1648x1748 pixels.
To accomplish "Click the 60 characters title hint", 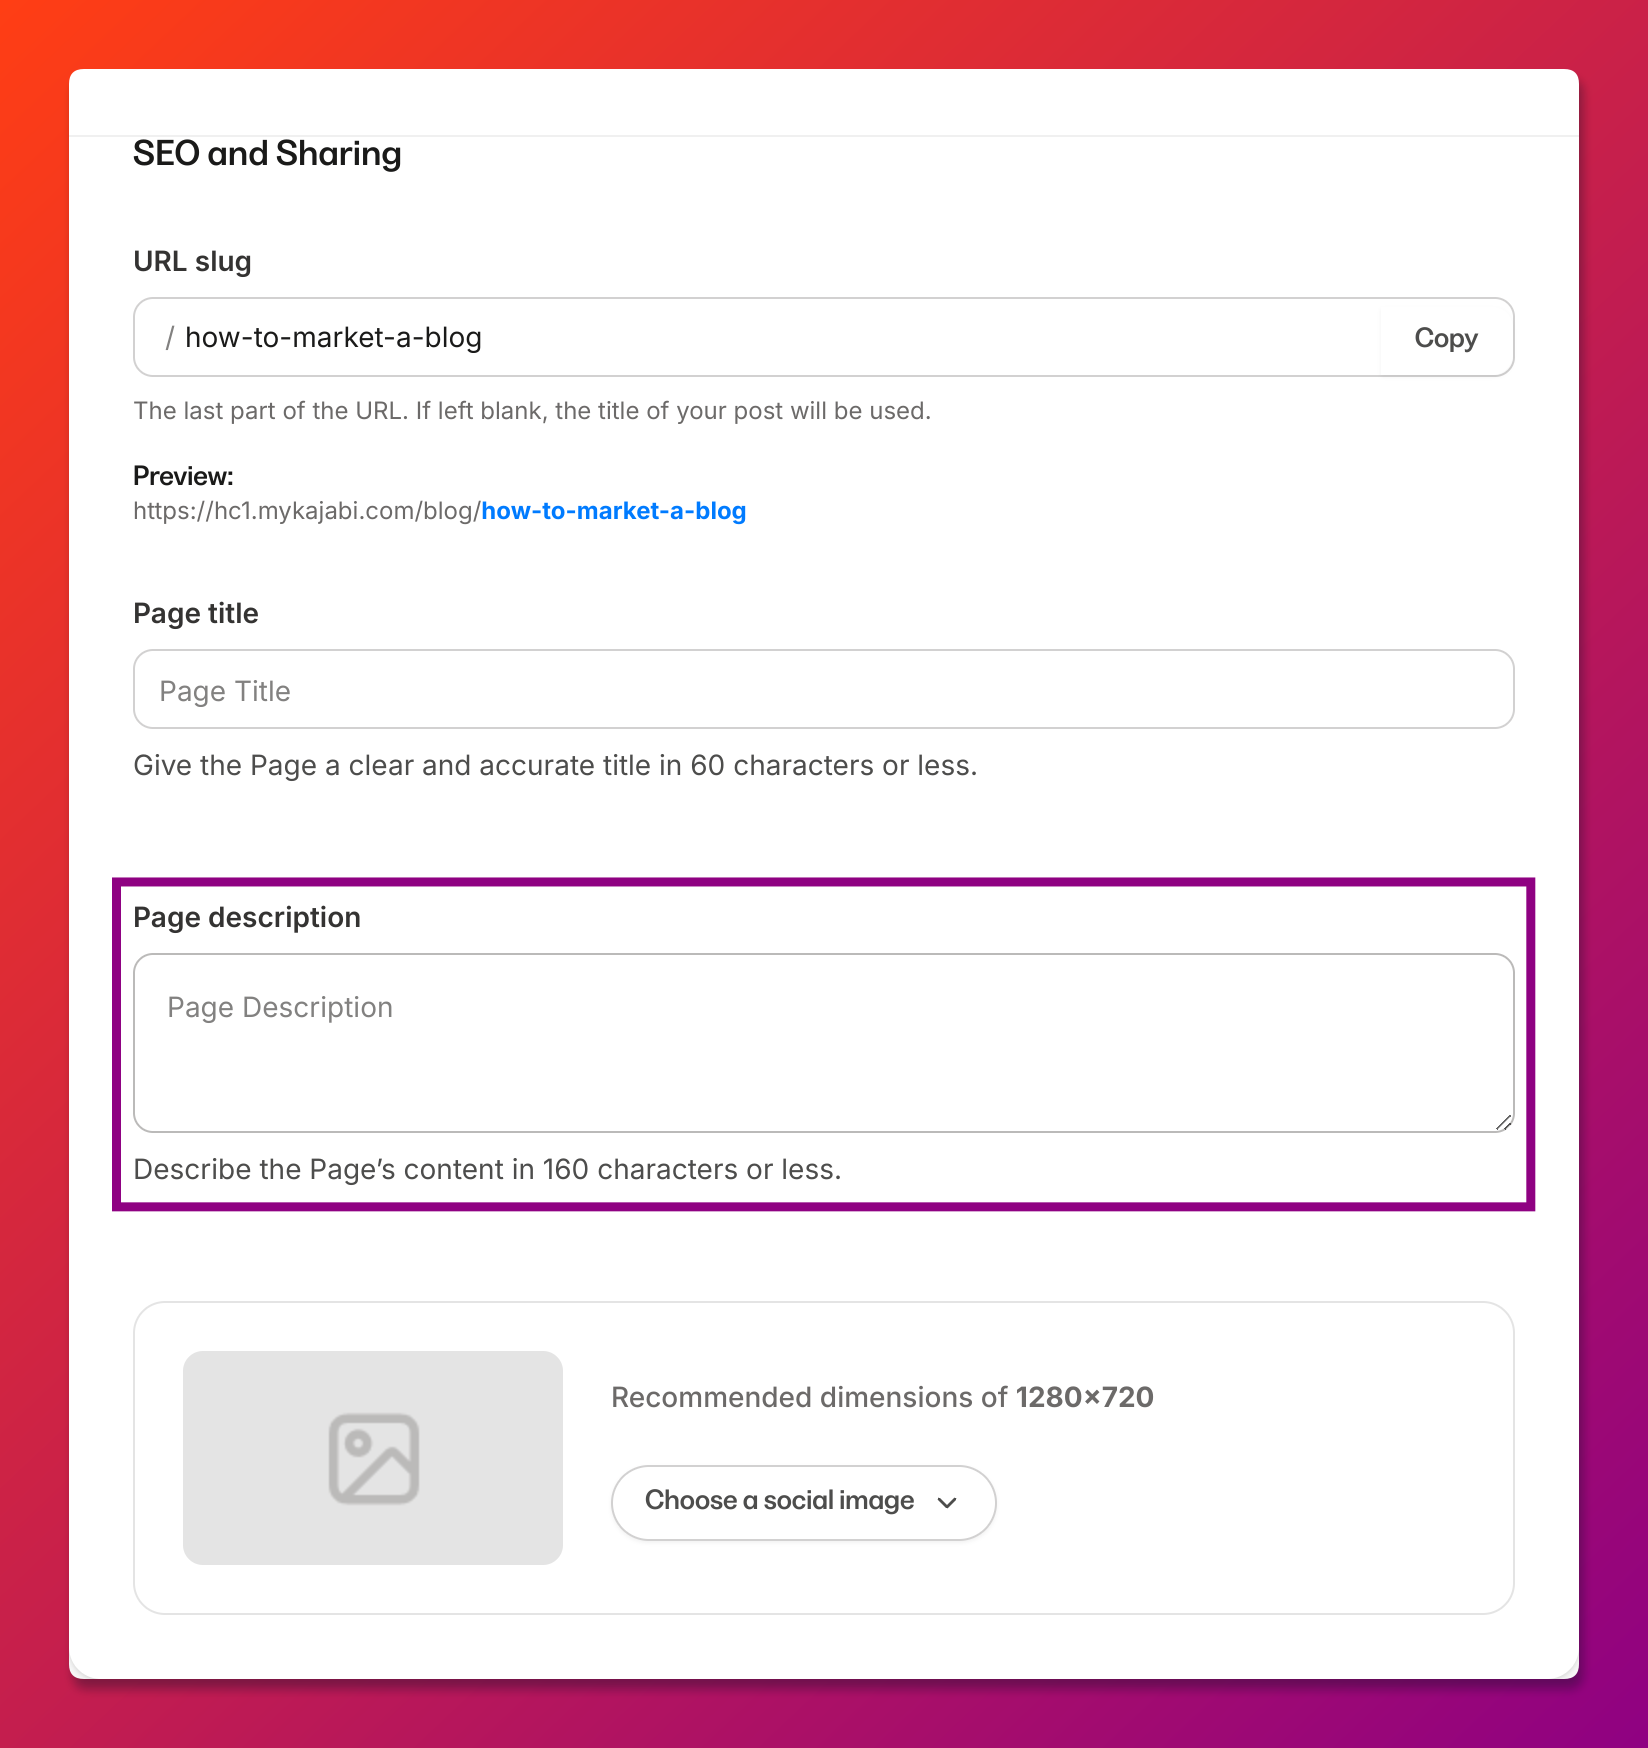I will pyautogui.click(x=555, y=766).
